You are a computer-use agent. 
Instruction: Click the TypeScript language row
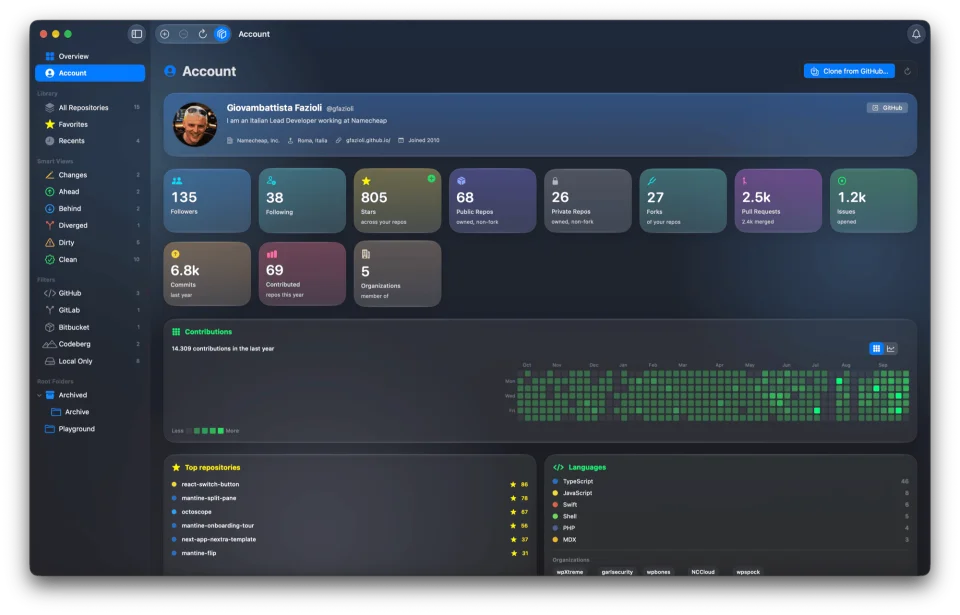730,481
